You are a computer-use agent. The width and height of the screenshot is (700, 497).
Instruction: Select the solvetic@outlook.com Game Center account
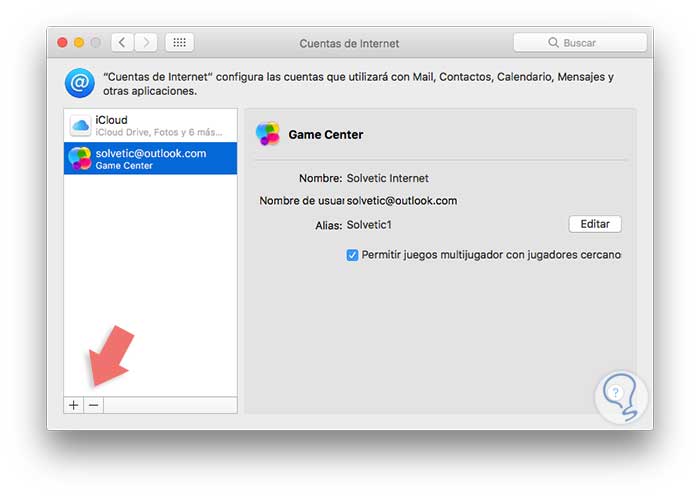point(150,158)
